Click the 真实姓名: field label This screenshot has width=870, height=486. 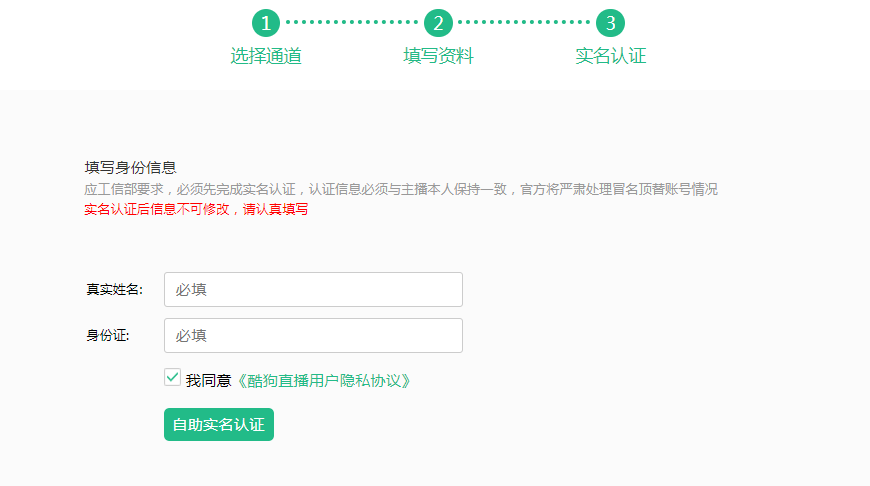[114, 290]
